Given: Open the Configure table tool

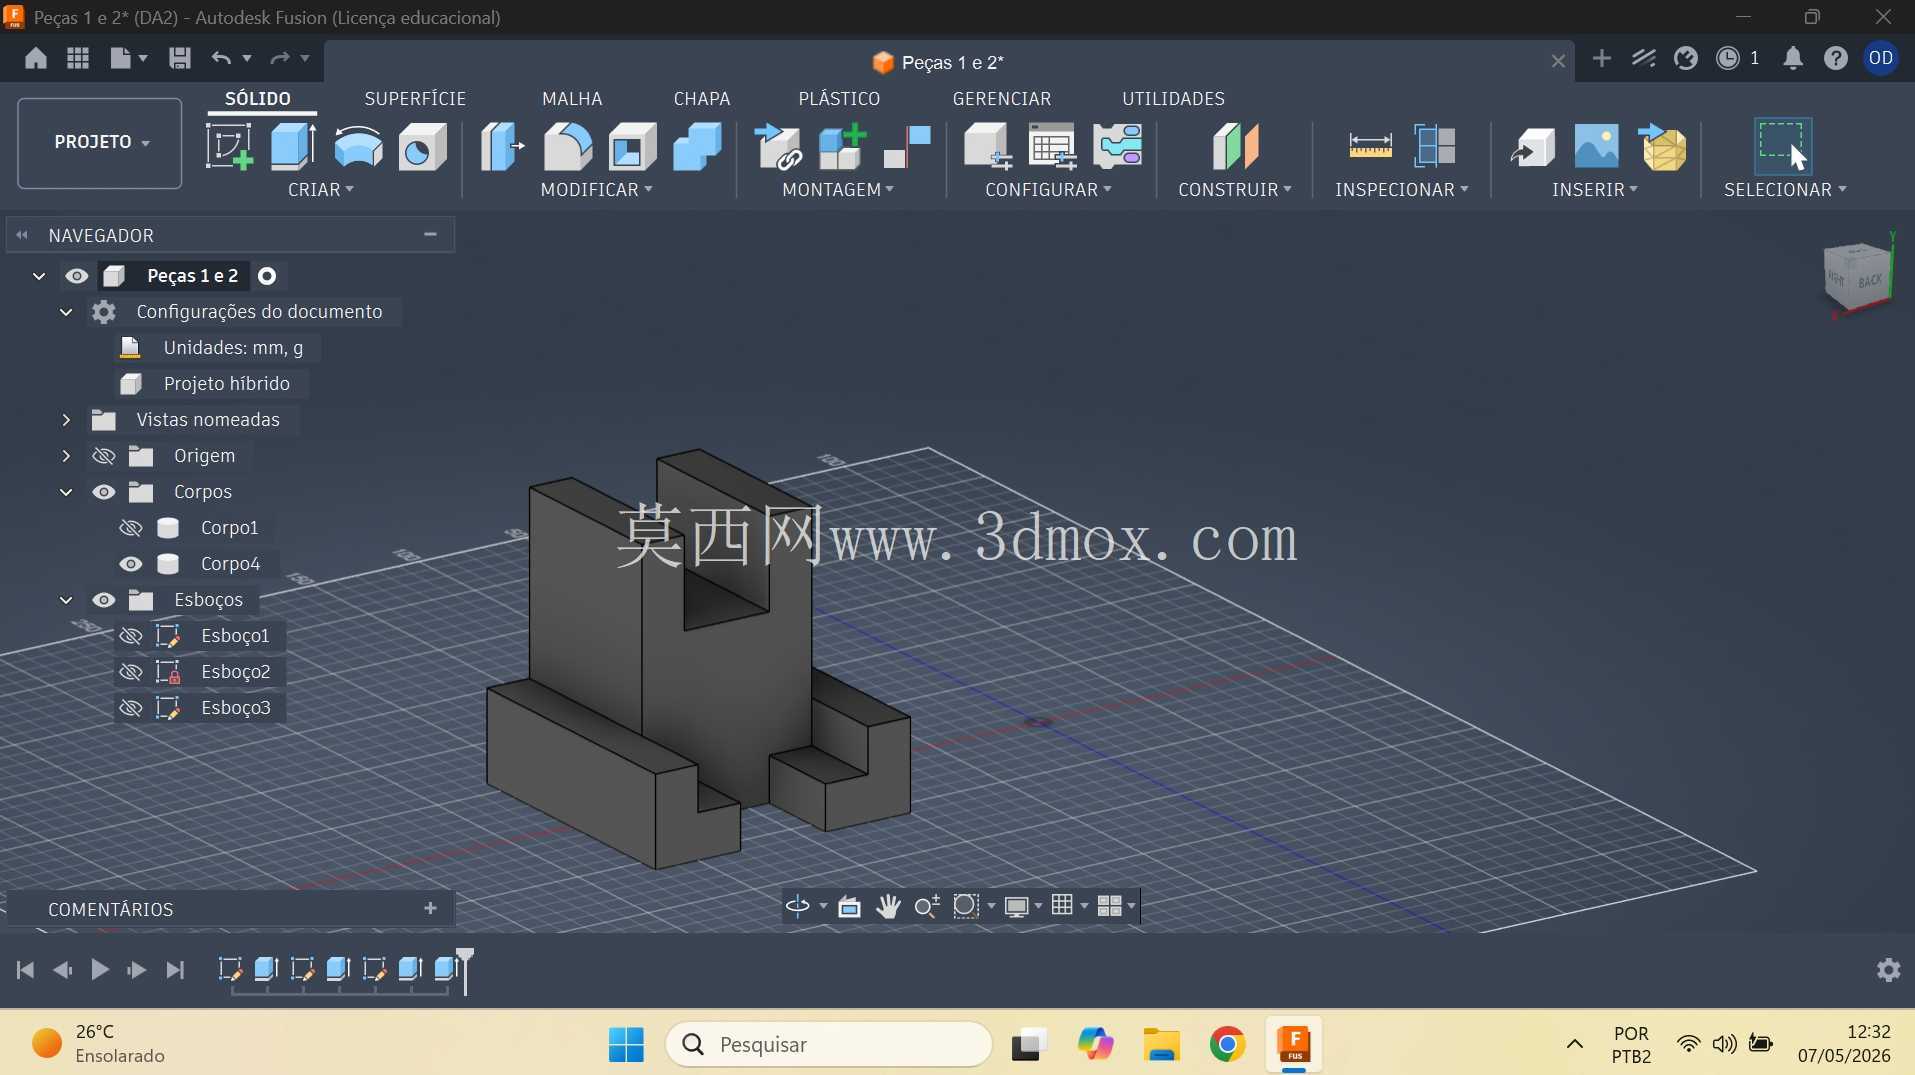Looking at the screenshot, I should tap(1052, 146).
